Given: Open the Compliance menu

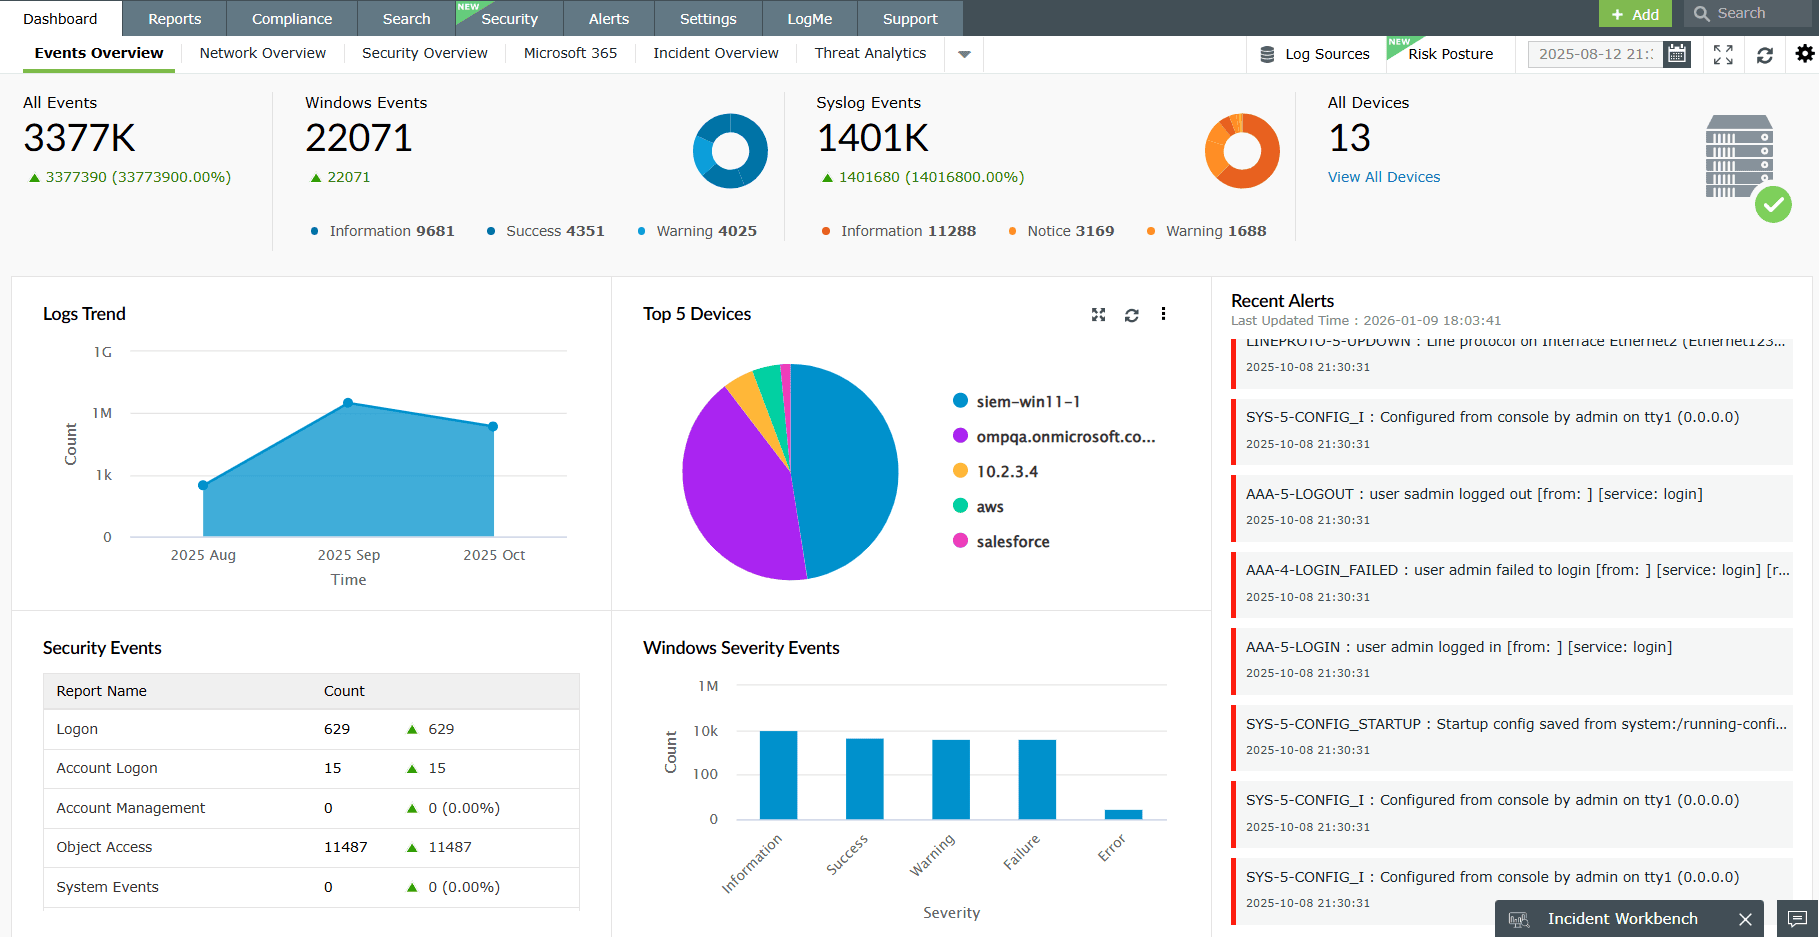Looking at the screenshot, I should click(291, 18).
